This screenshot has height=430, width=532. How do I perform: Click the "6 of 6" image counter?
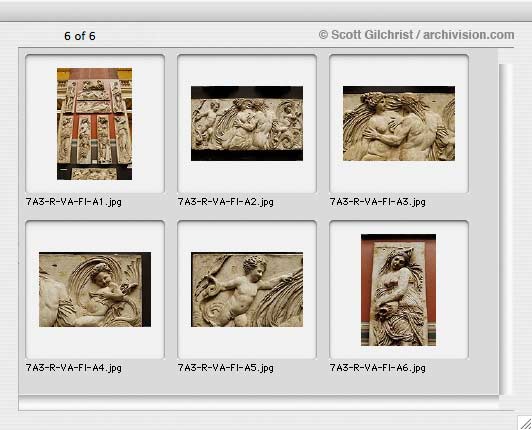tap(80, 36)
